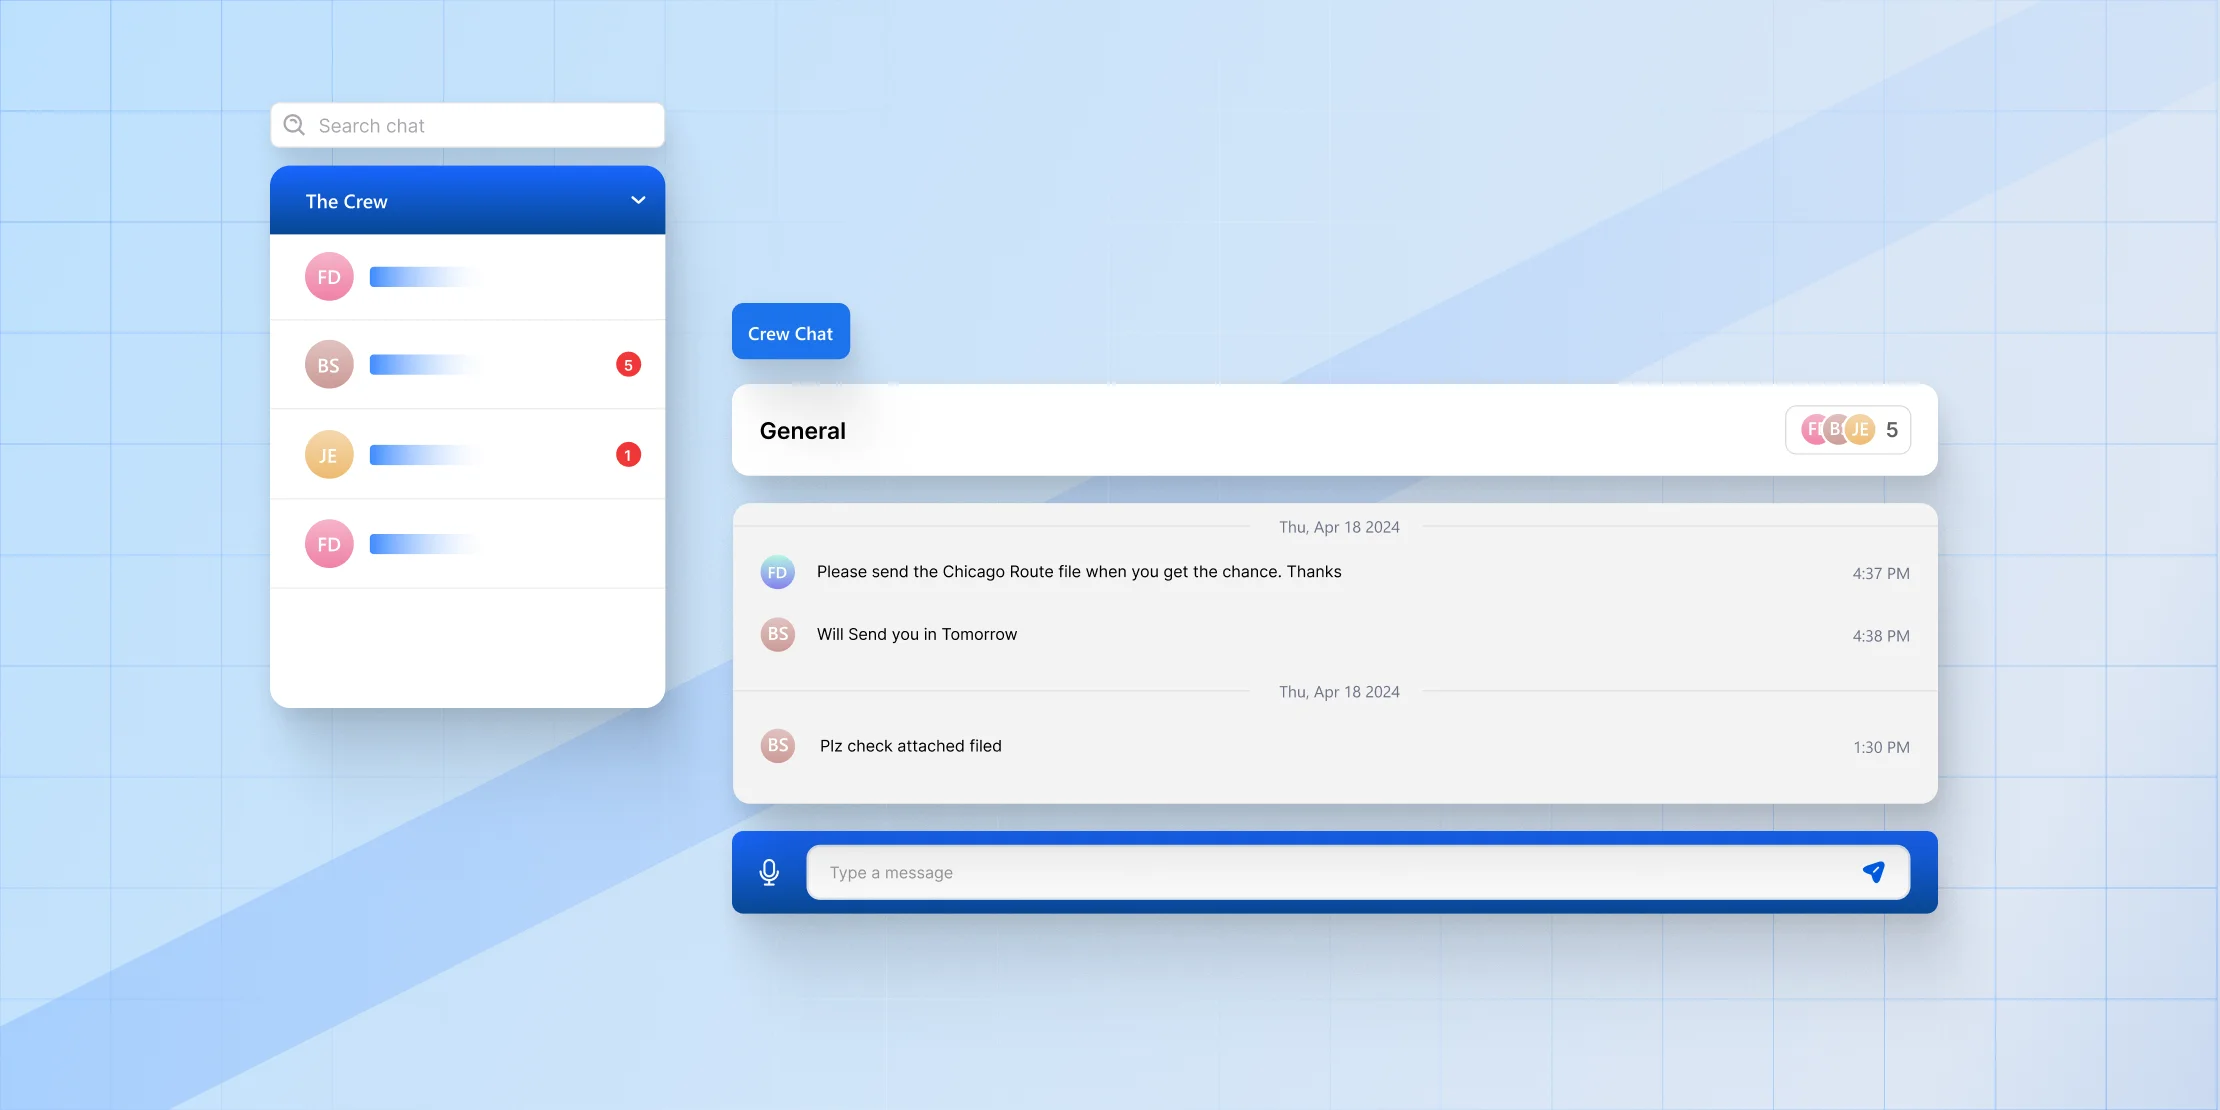Click the FD avatar in first chat row
This screenshot has height=1110, width=2220.
click(x=328, y=276)
